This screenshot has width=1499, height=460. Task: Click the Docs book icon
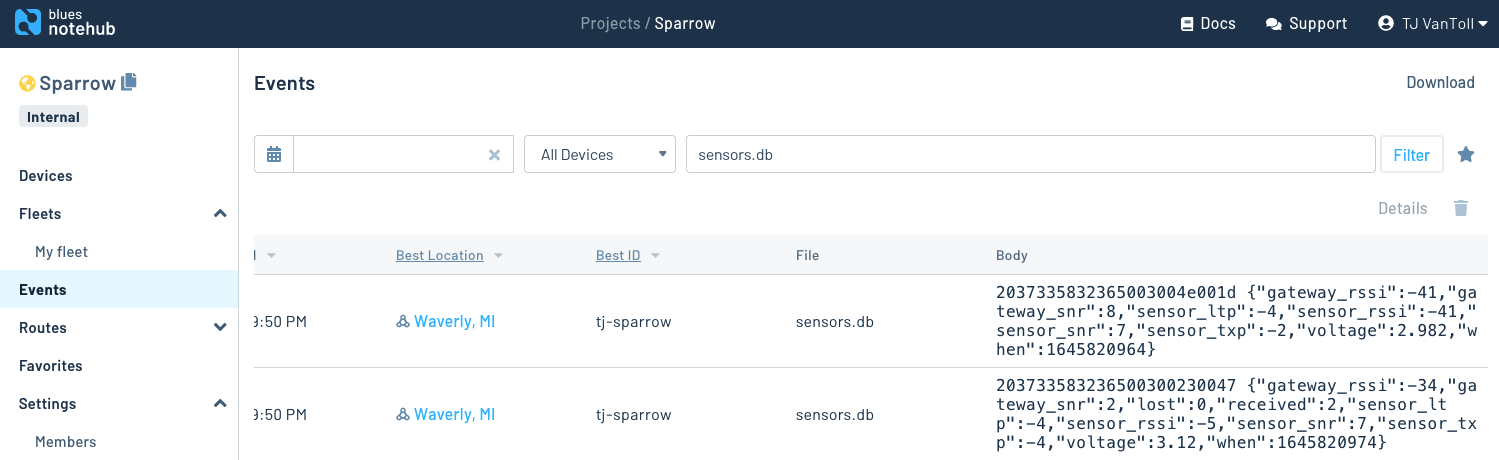(1187, 24)
